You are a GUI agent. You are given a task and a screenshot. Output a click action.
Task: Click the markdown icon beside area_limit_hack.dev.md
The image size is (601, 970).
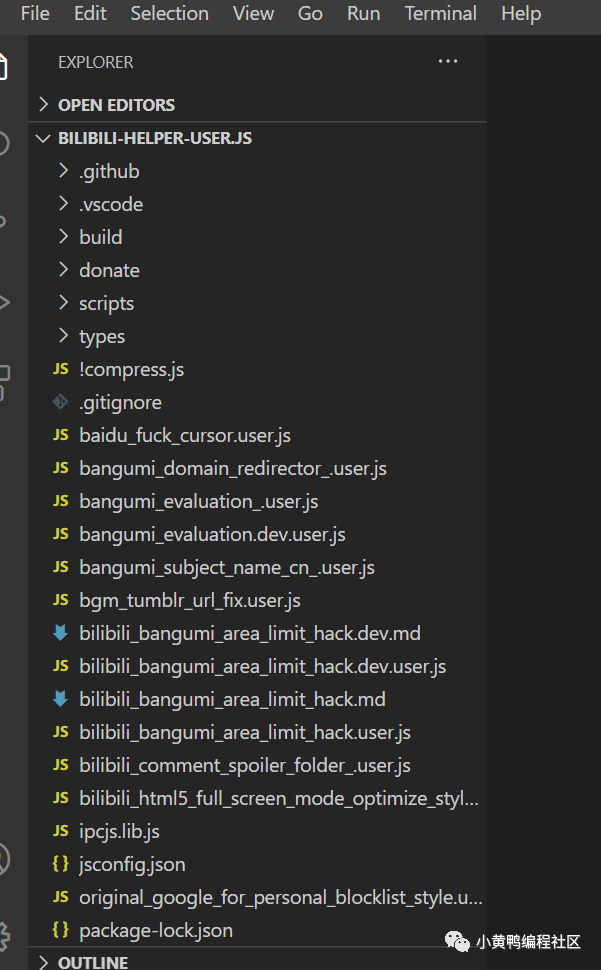point(61,633)
